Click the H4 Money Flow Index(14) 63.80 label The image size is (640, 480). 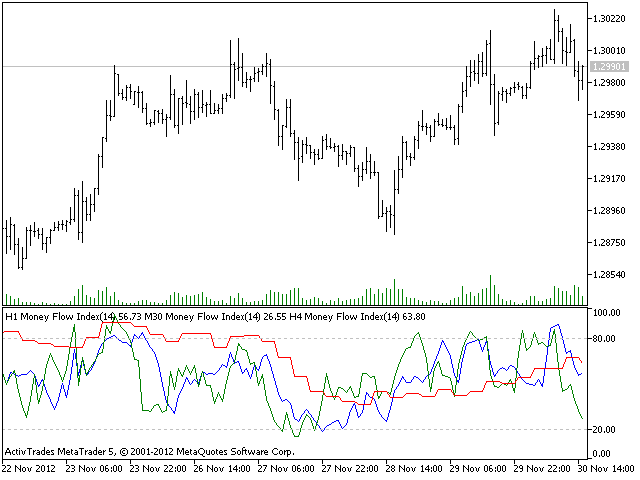tap(358, 317)
